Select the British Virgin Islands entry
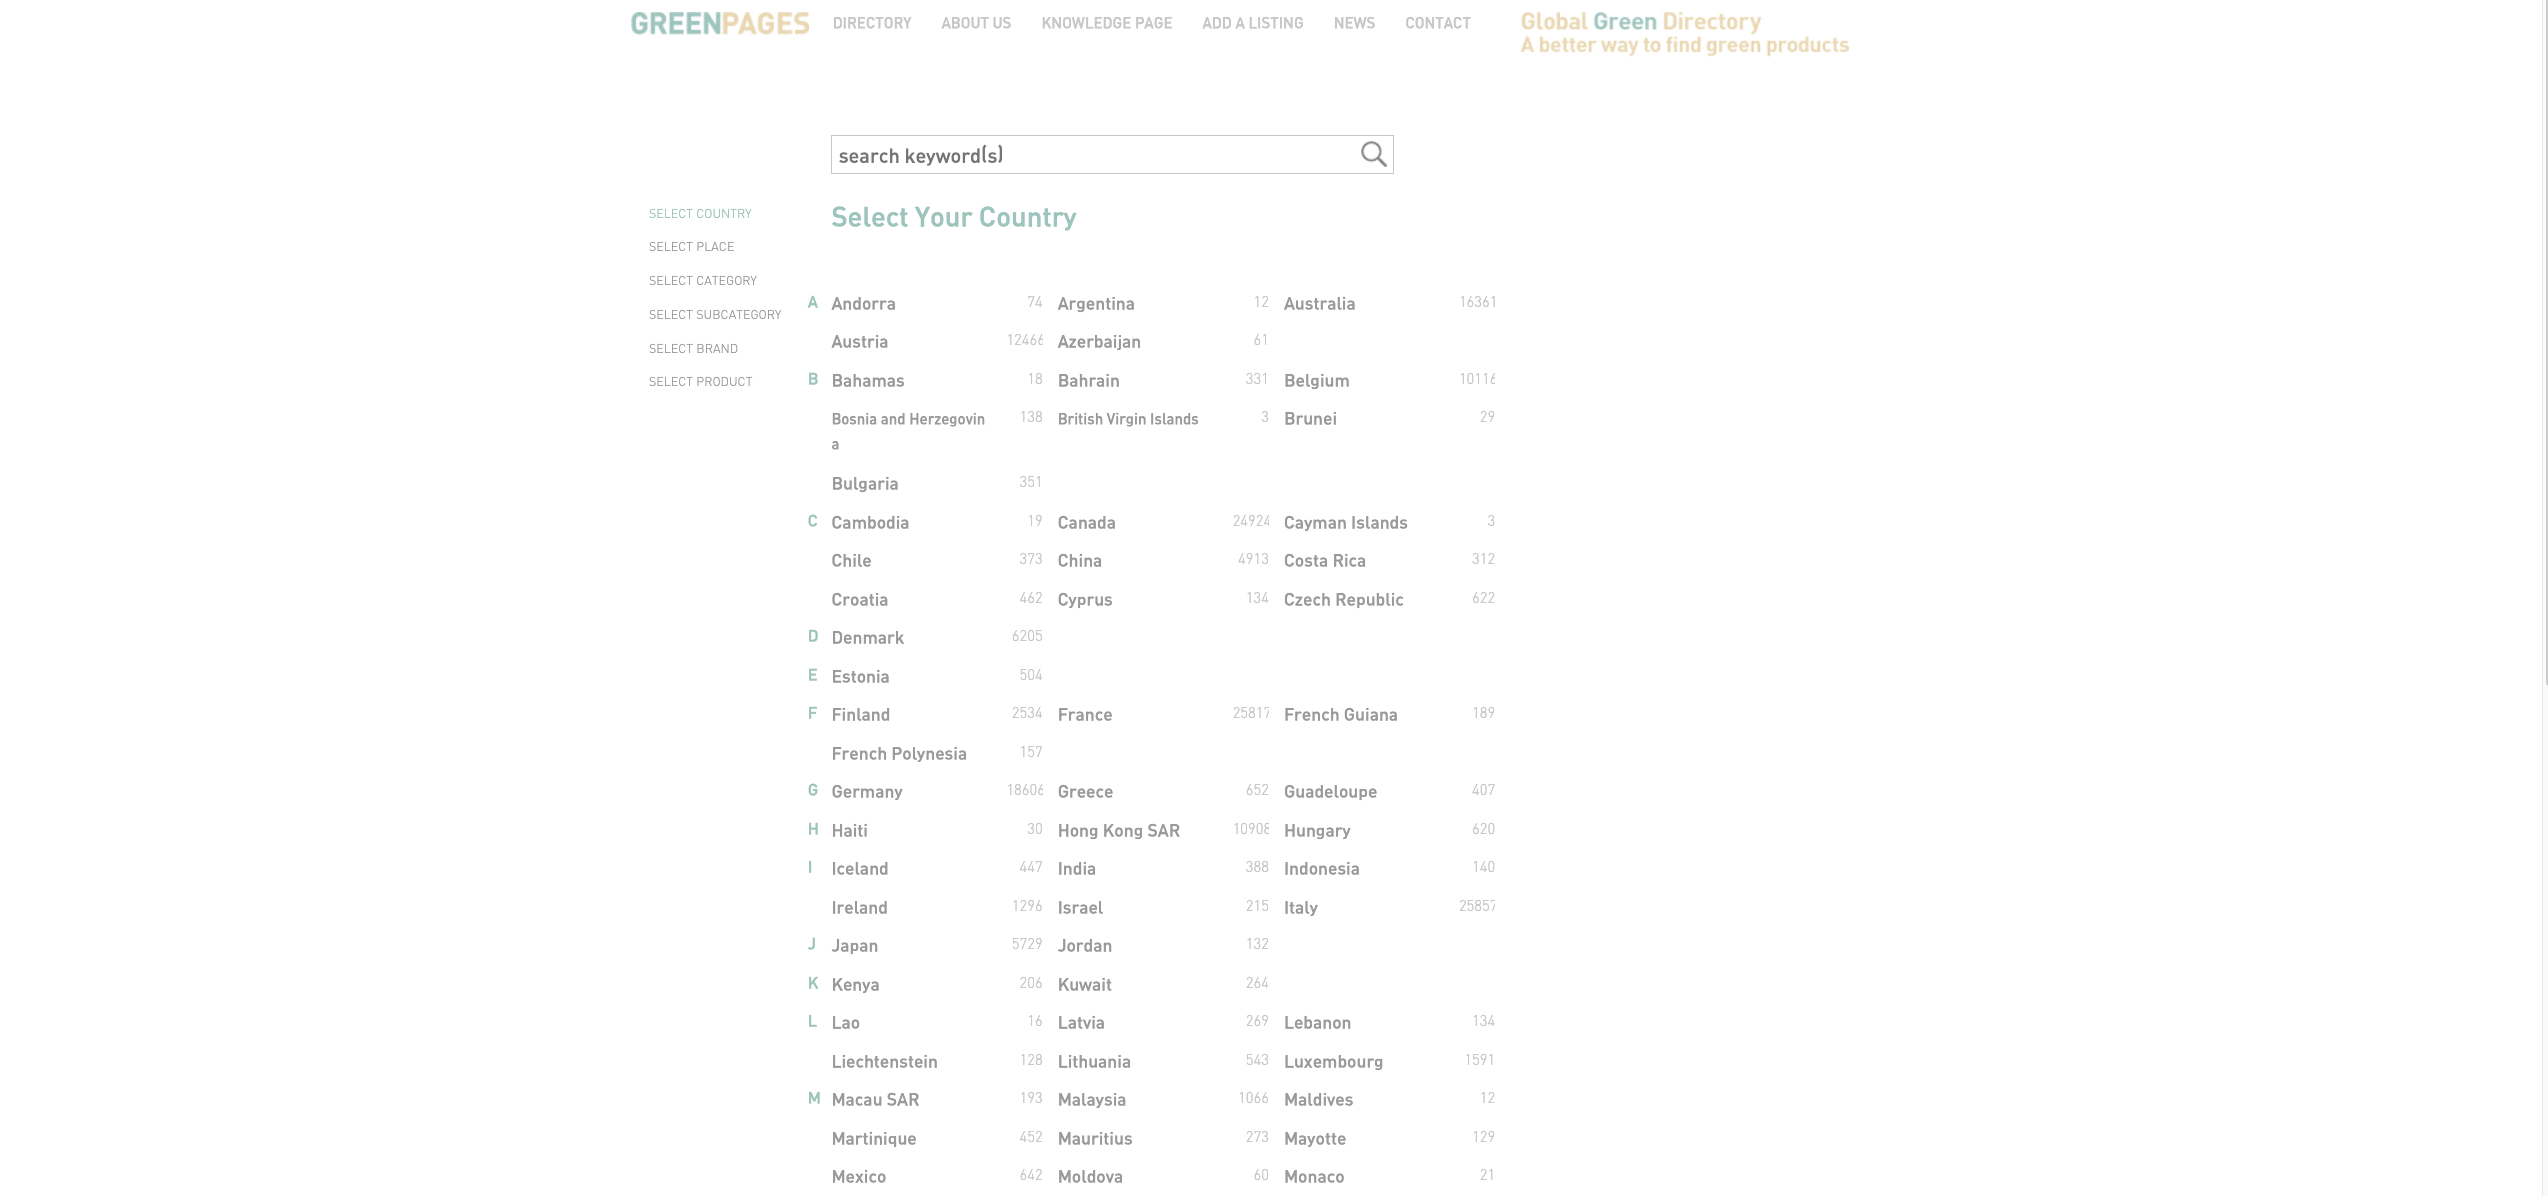The height and width of the screenshot is (1196, 2548). click(1127, 419)
